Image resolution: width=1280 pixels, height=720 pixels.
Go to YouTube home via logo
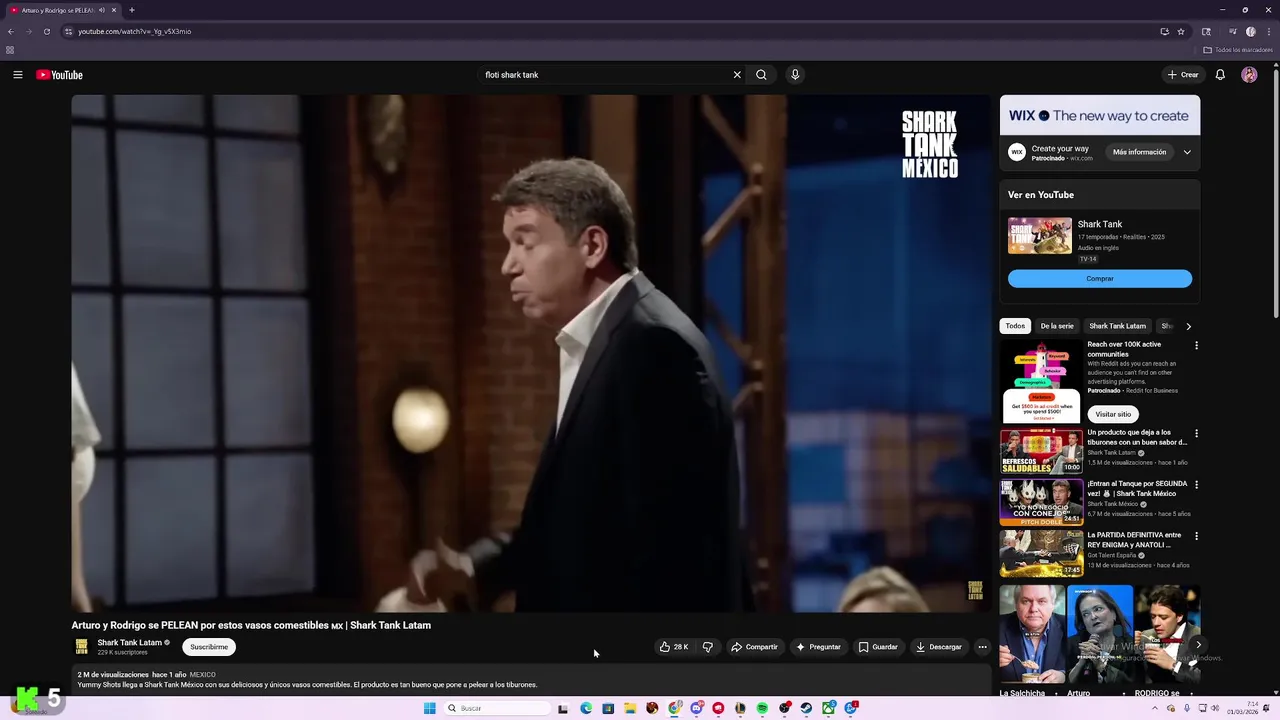(59, 75)
